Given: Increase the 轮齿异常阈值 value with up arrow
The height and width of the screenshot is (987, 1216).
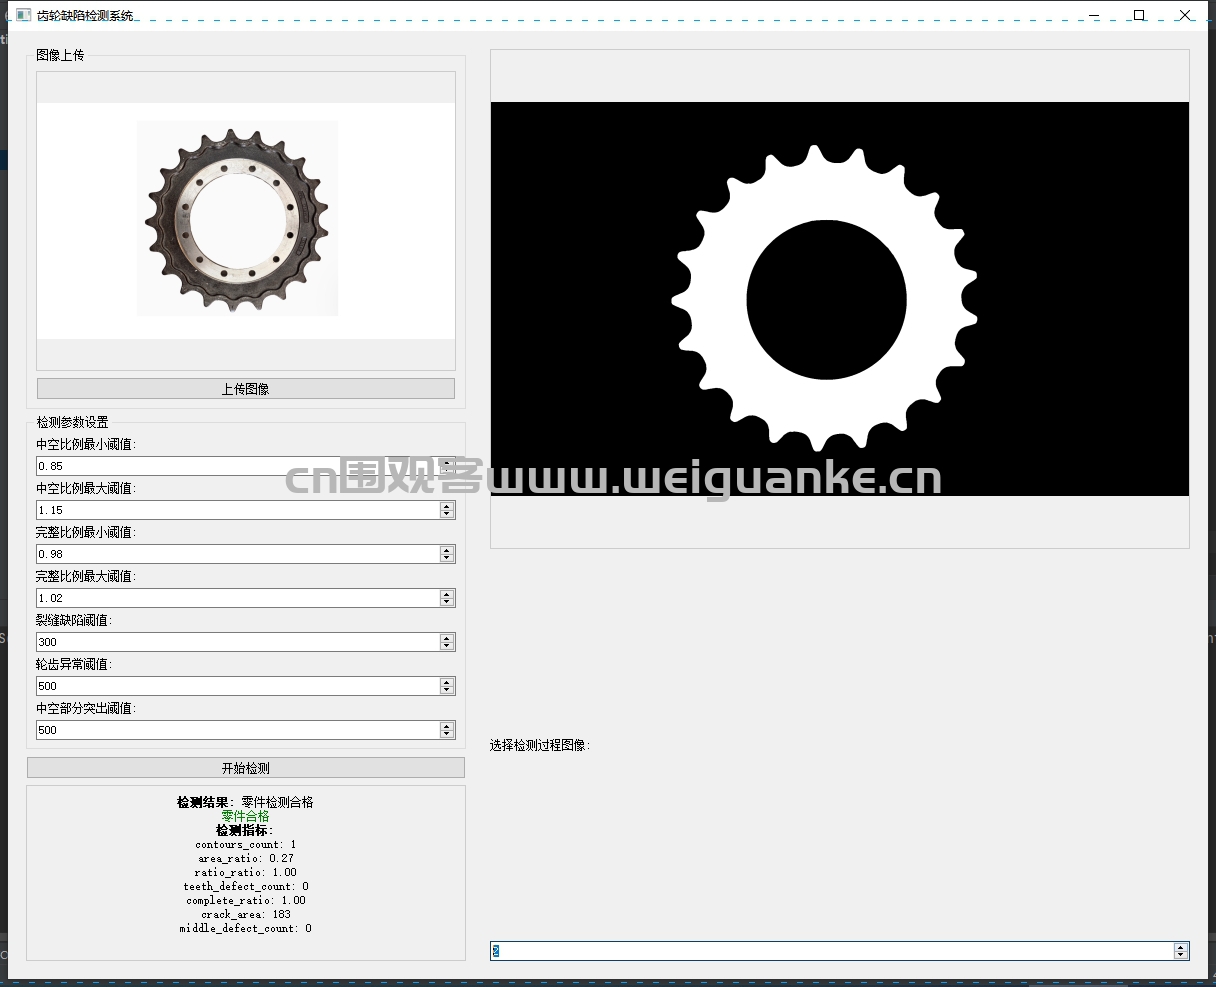Looking at the screenshot, I should [447, 682].
